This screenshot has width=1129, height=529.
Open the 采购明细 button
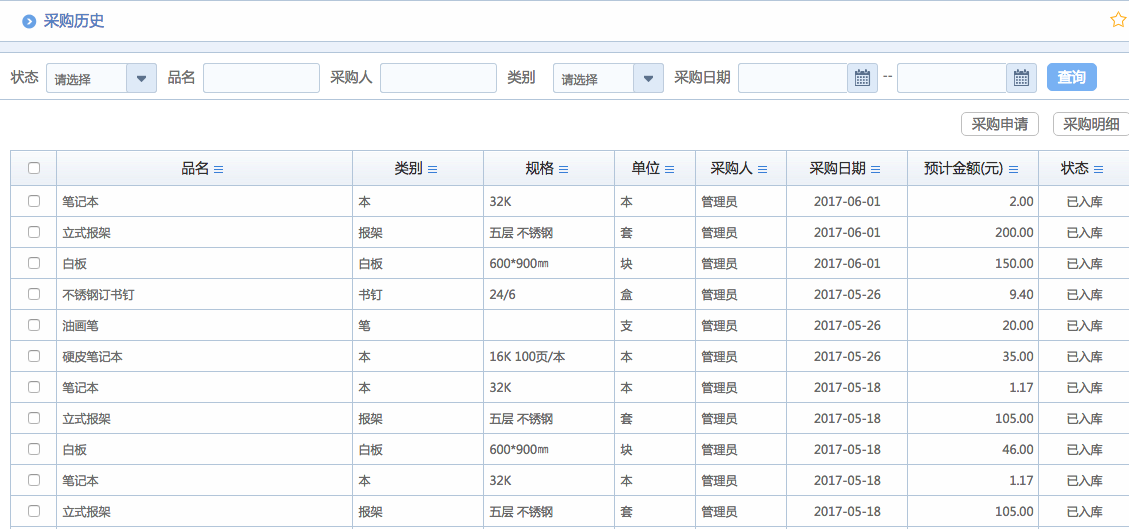(1090, 124)
